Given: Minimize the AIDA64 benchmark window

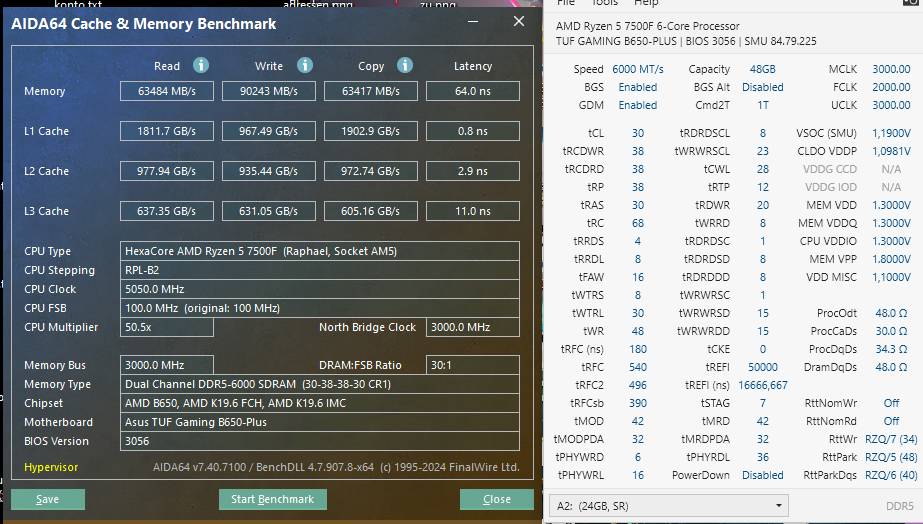Looking at the screenshot, I should (x=473, y=22).
